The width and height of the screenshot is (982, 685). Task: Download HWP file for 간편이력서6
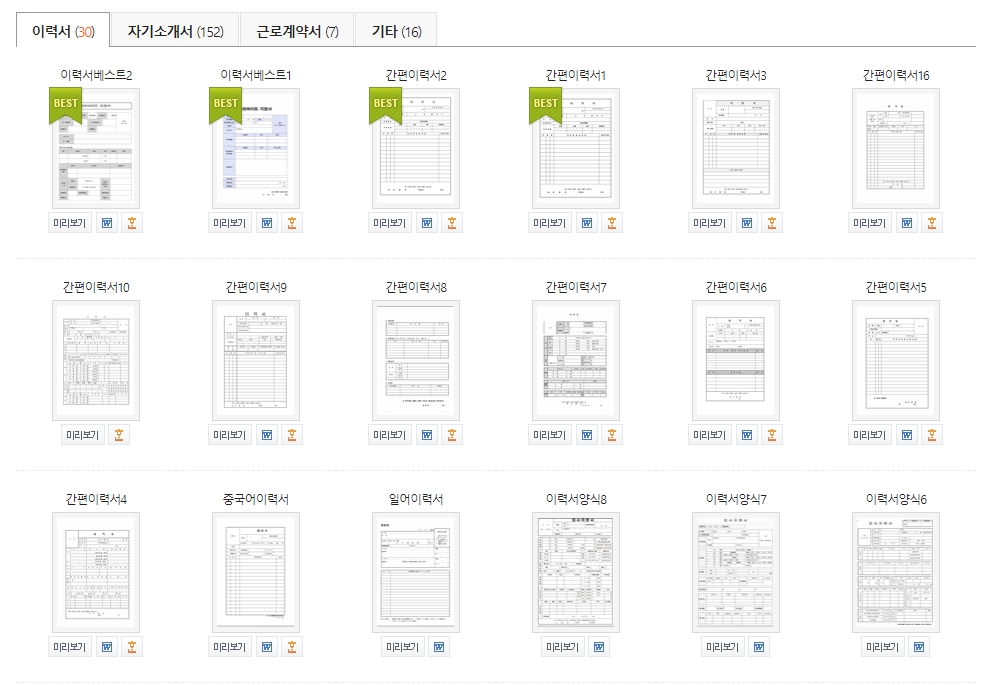pos(772,435)
